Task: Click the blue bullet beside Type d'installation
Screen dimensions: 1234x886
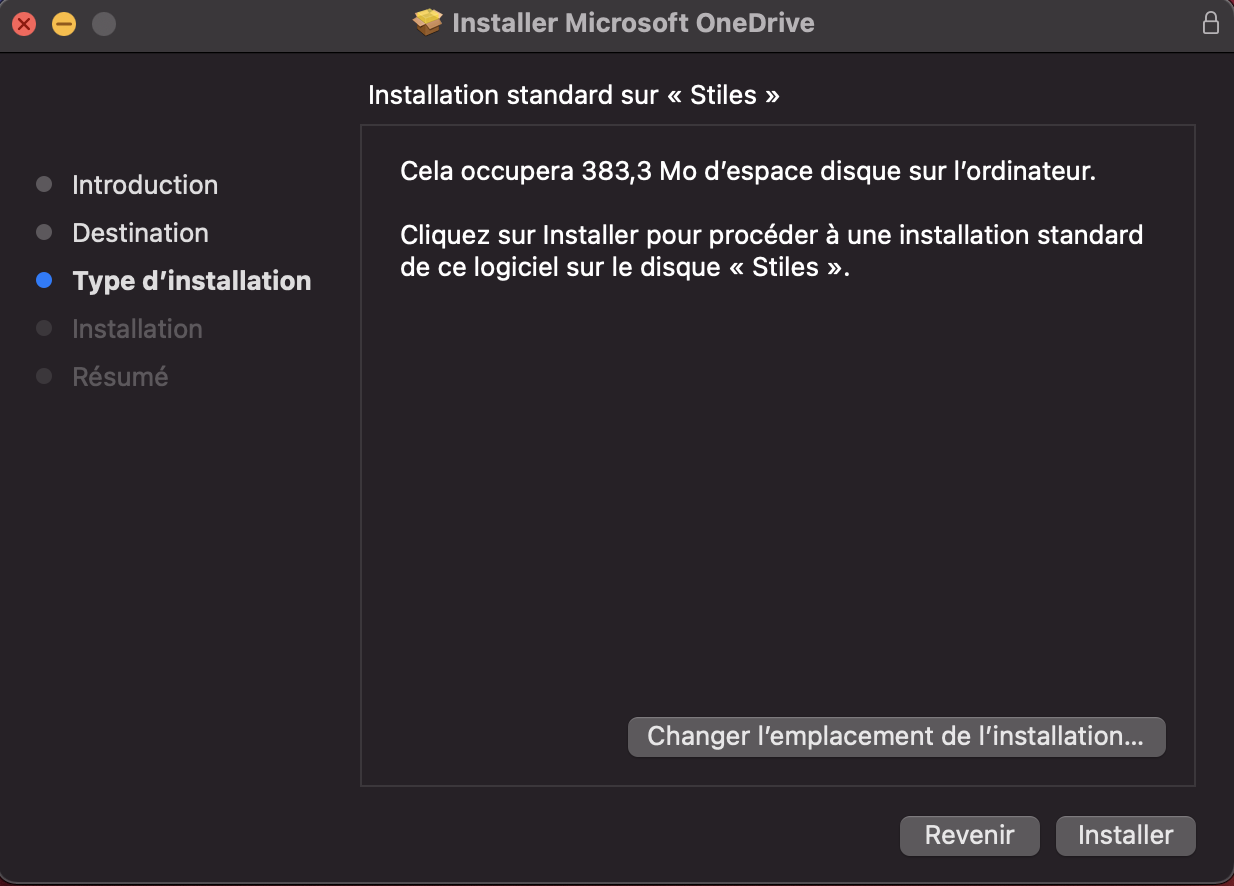Action: tap(44, 281)
